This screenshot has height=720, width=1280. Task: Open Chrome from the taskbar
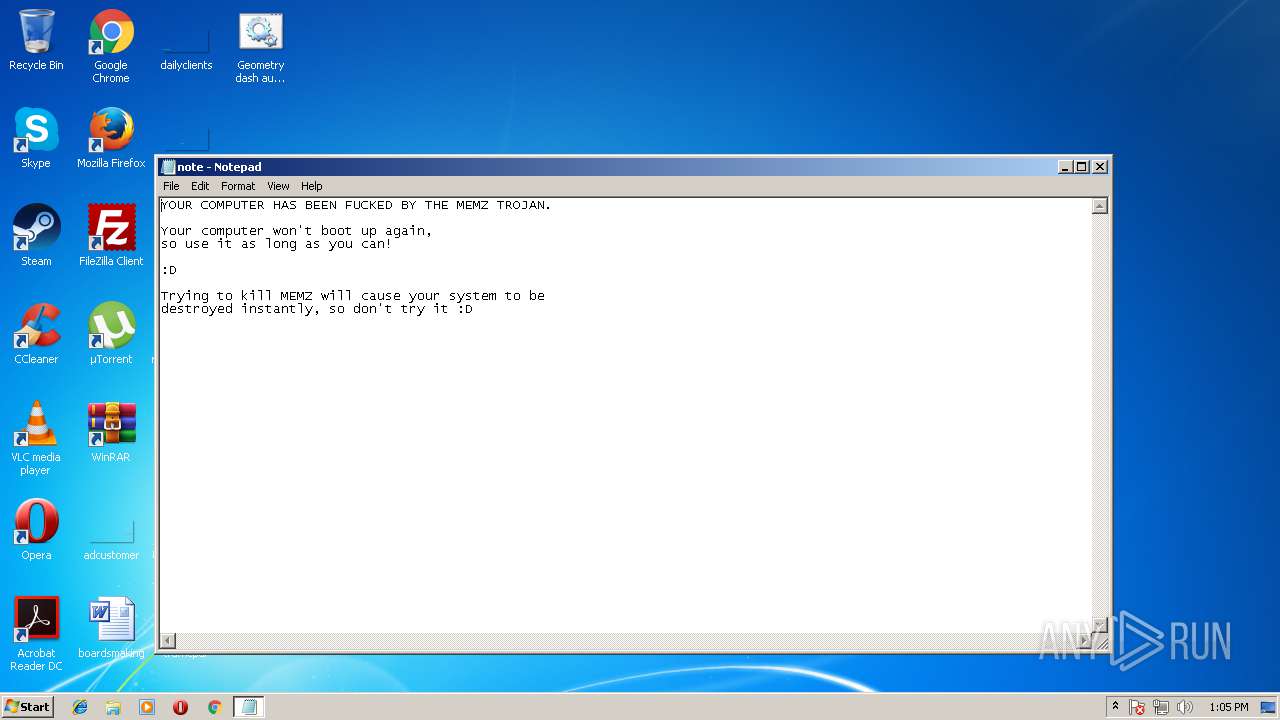pyautogui.click(x=214, y=707)
